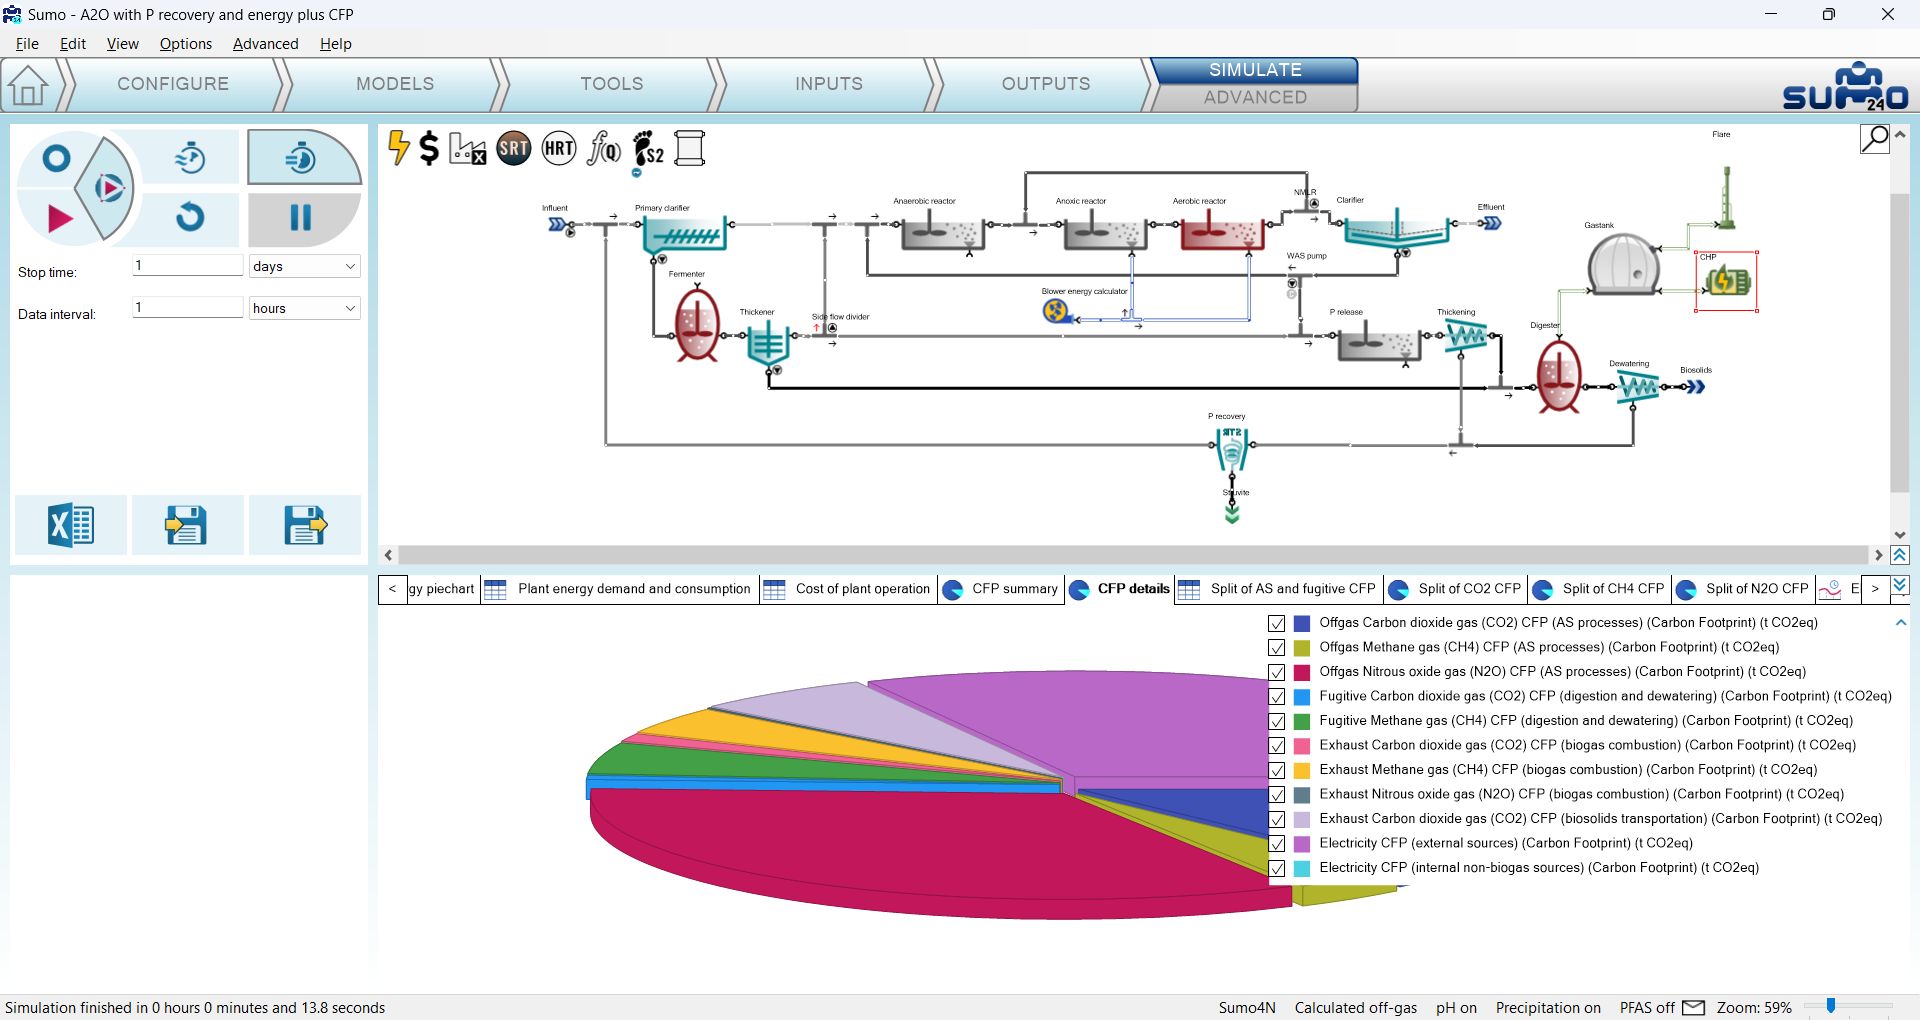Switch to the CFP summary tab
Viewport: 1920px width, 1020px height.
coord(1001,589)
